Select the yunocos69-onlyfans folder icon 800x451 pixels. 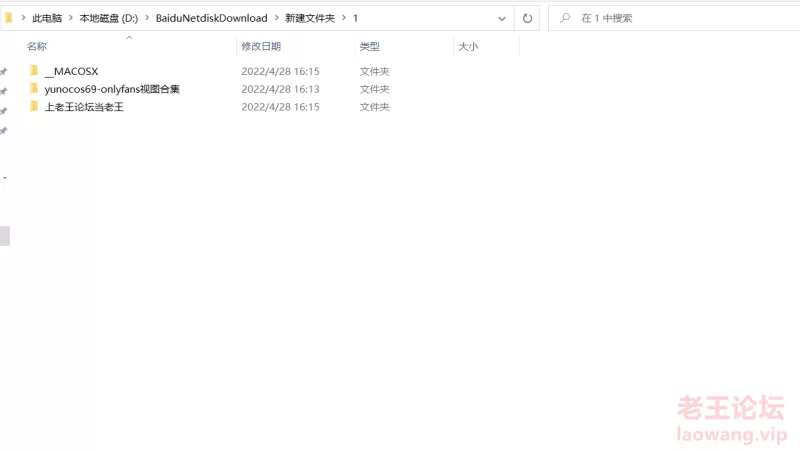pyautogui.click(x=34, y=88)
